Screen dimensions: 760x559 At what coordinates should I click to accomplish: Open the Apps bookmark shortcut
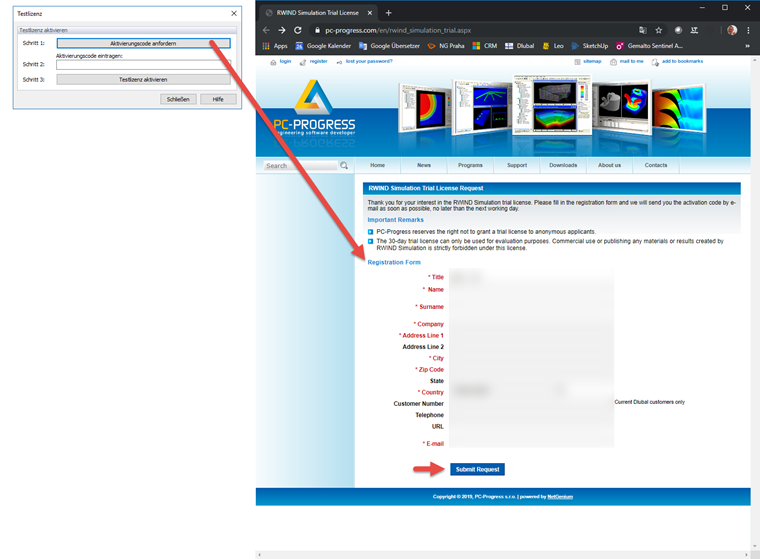275,46
